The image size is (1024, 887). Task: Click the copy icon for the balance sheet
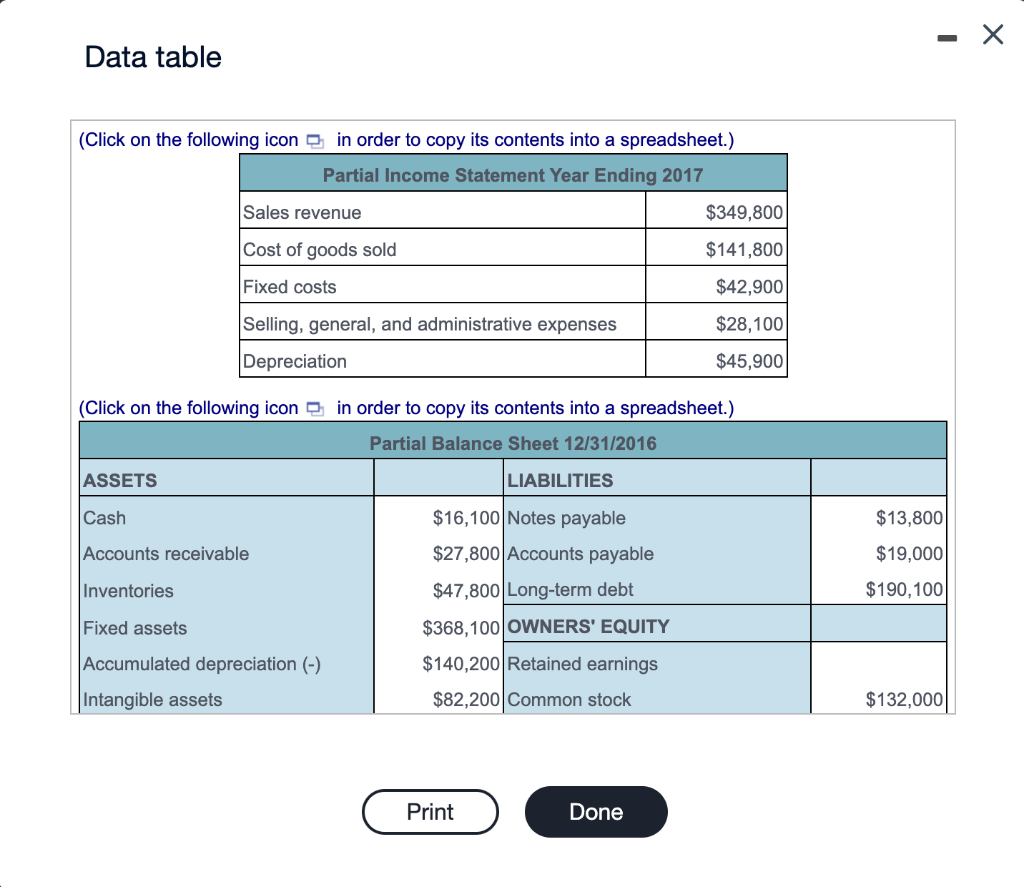[x=315, y=408]
